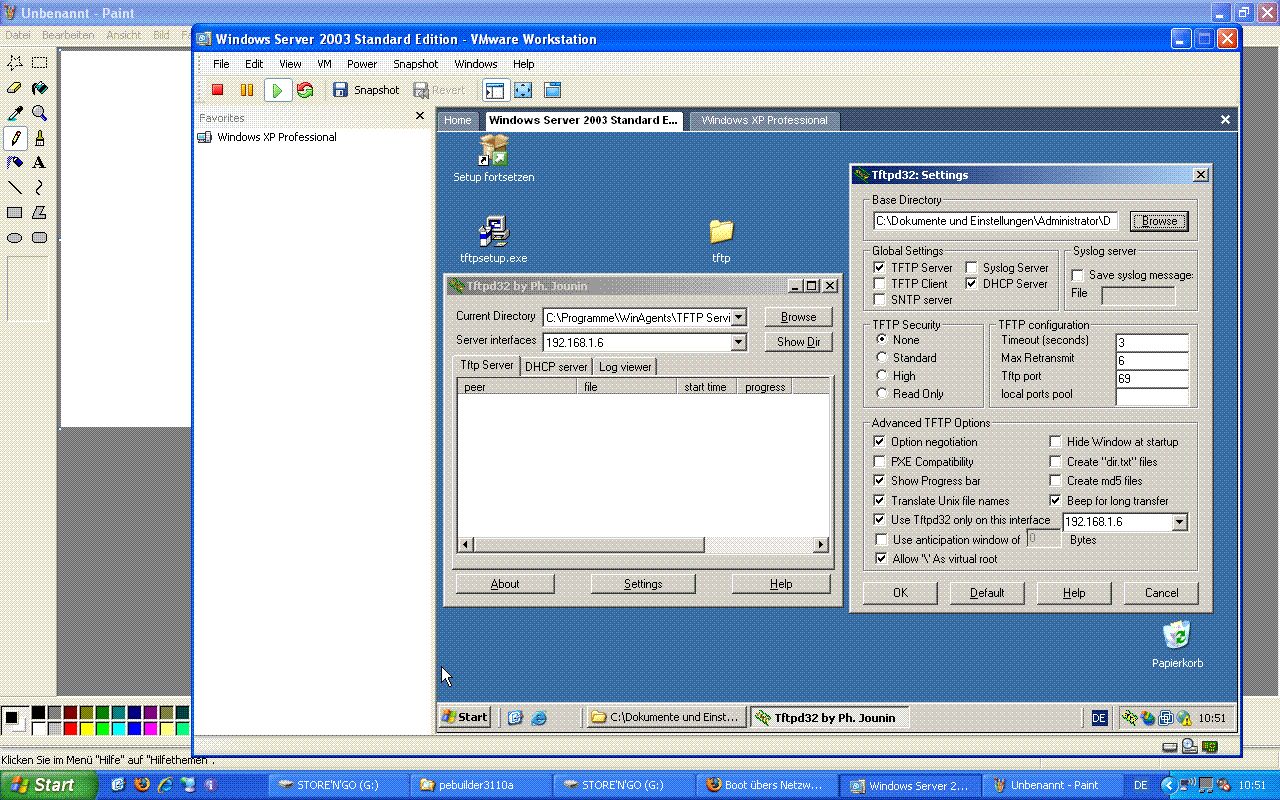This screenshot has width=1280, height=800.
Task: Open the VMware VM menu
Action: (x=324, y=64)
